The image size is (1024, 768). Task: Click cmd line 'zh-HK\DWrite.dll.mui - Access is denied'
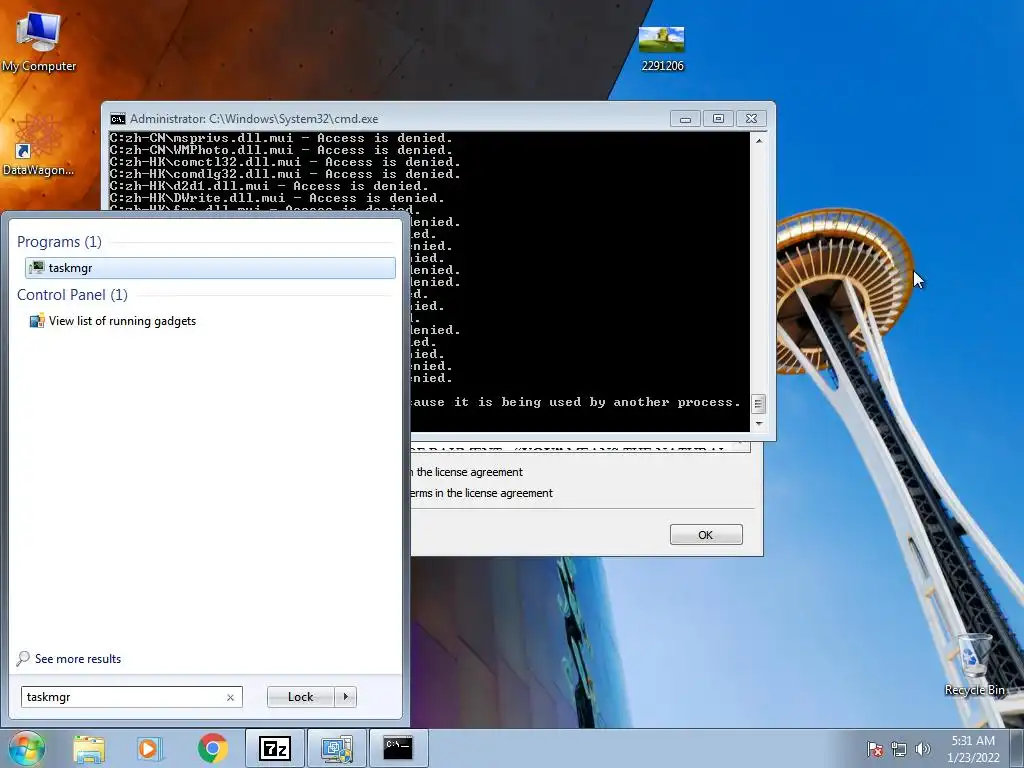(x=277, y=198)
